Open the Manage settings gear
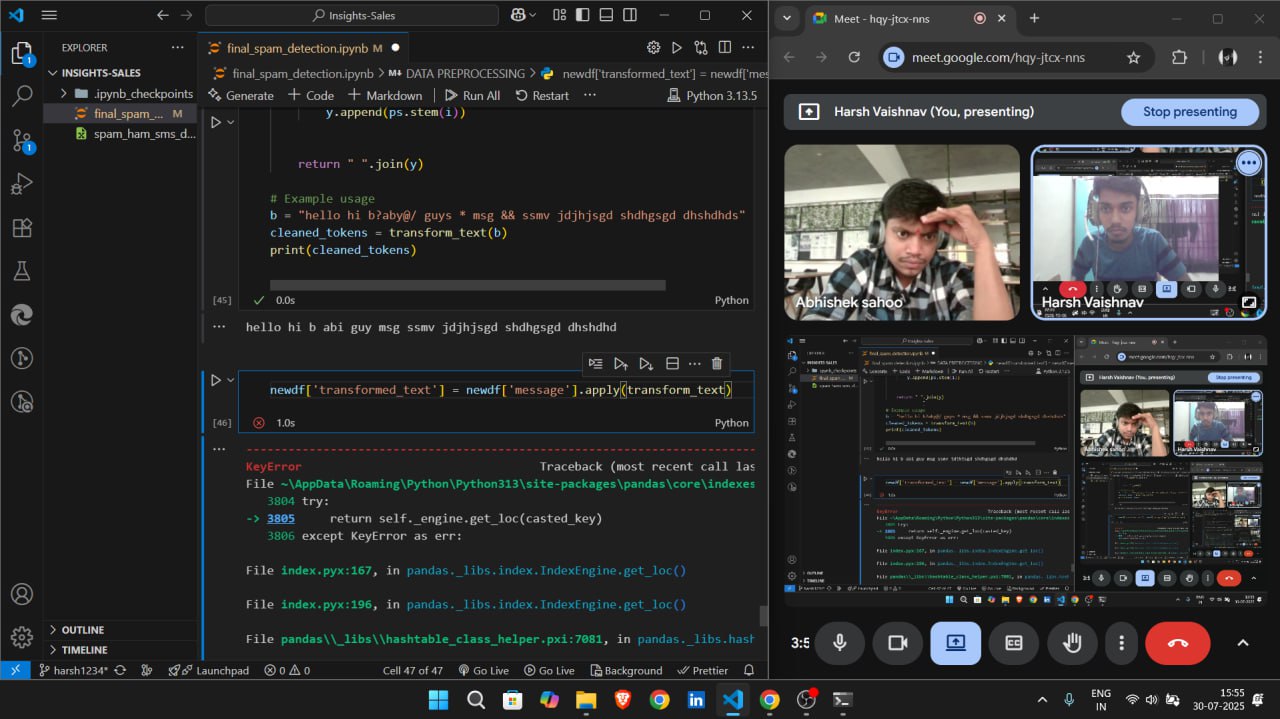 coord(22,637)
